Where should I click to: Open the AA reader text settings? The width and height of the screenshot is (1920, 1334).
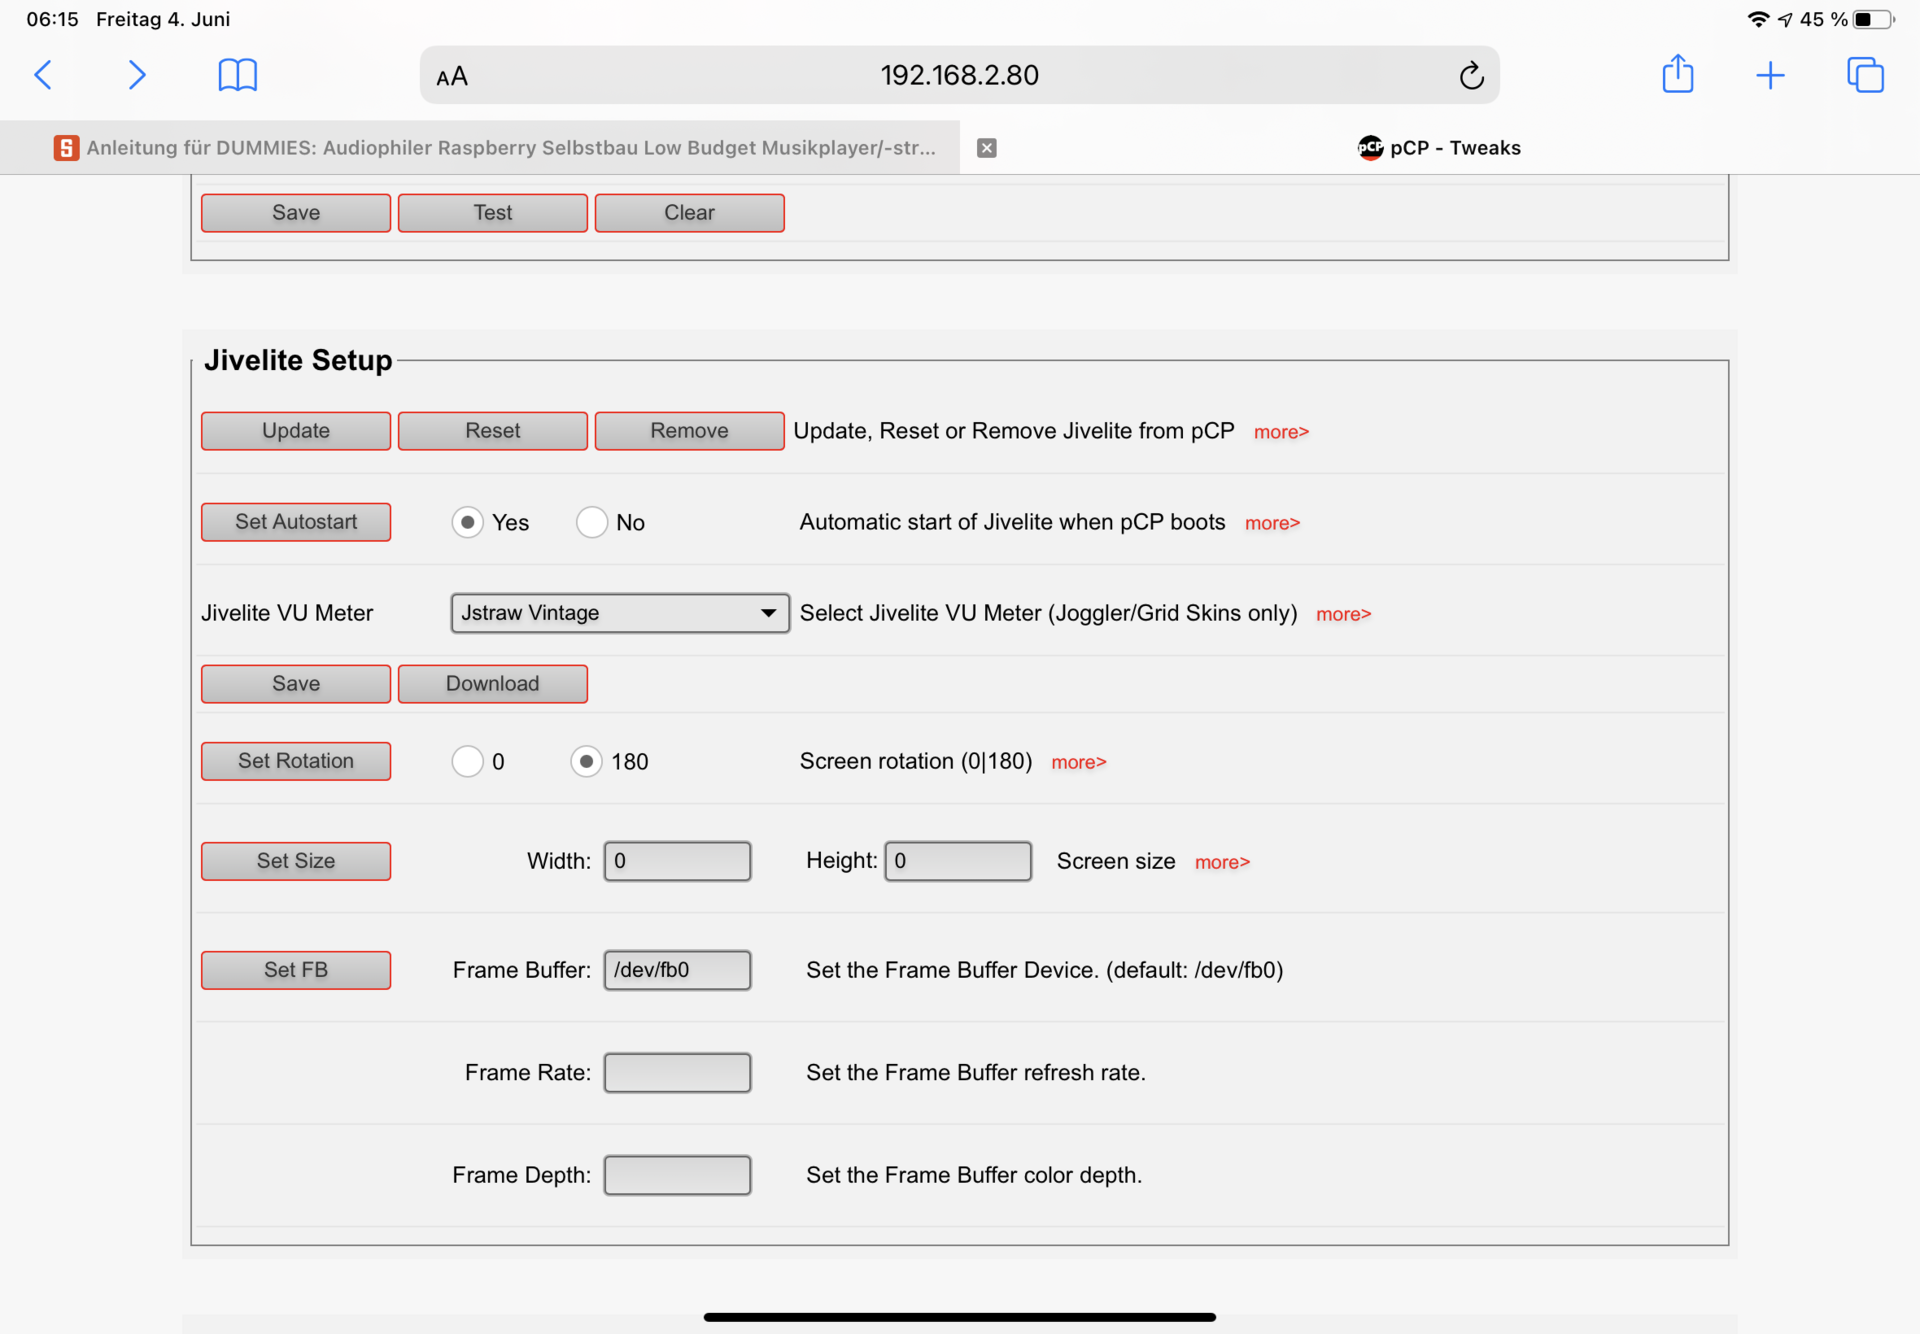point(452,76)
